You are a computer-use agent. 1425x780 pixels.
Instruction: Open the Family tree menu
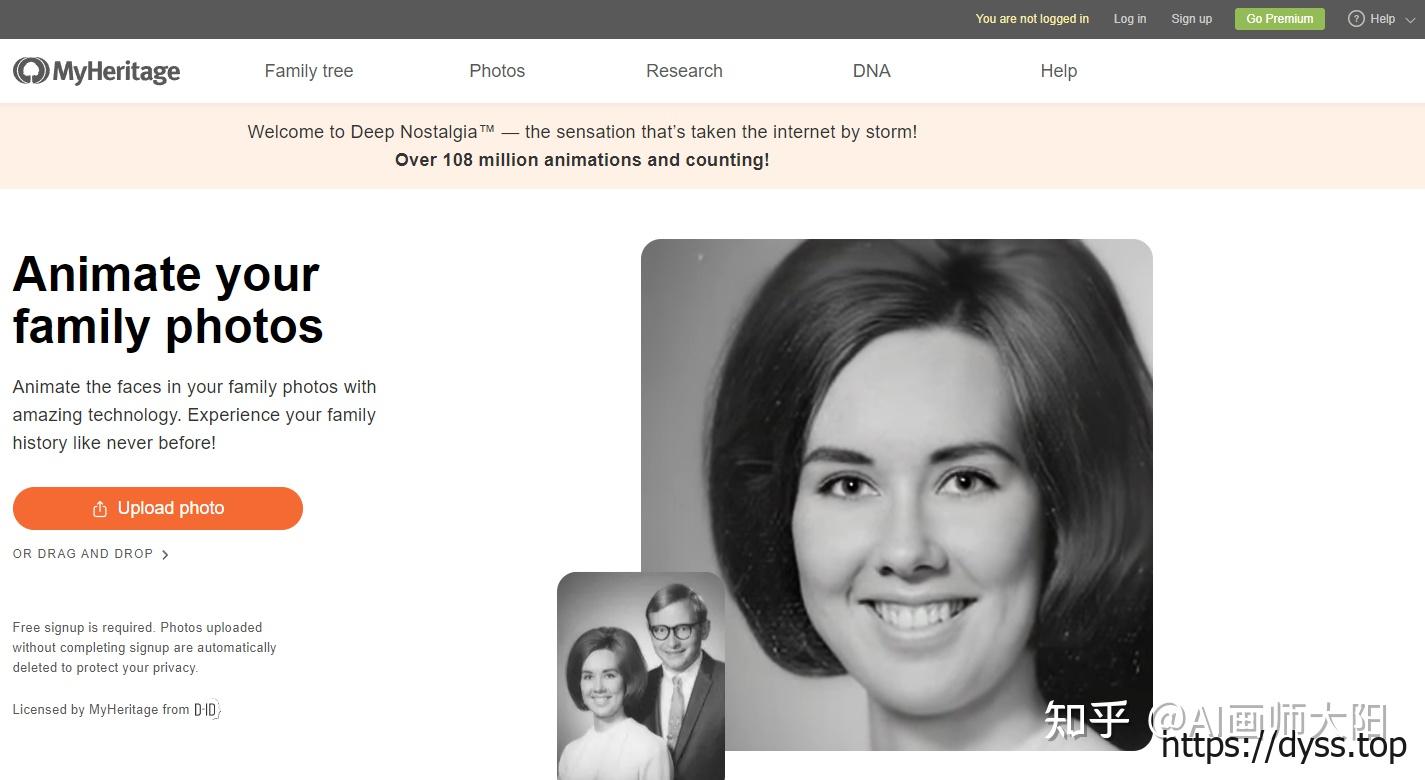[308, 71]
